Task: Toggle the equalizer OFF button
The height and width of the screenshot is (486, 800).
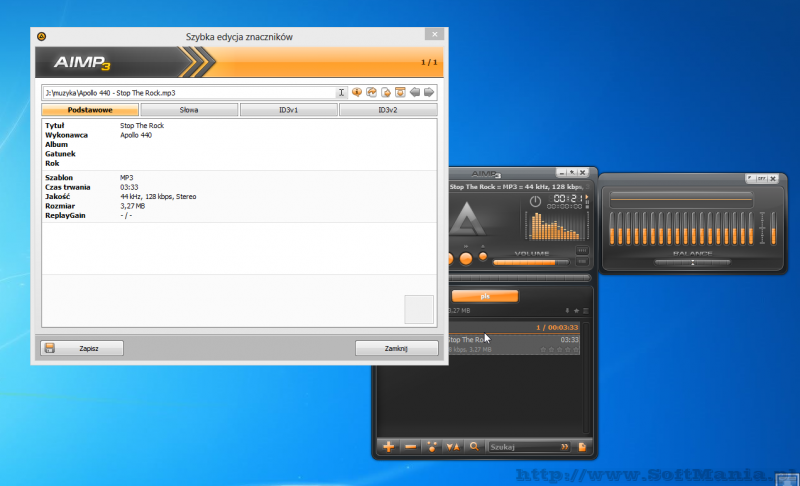Action: coord(761,178)
